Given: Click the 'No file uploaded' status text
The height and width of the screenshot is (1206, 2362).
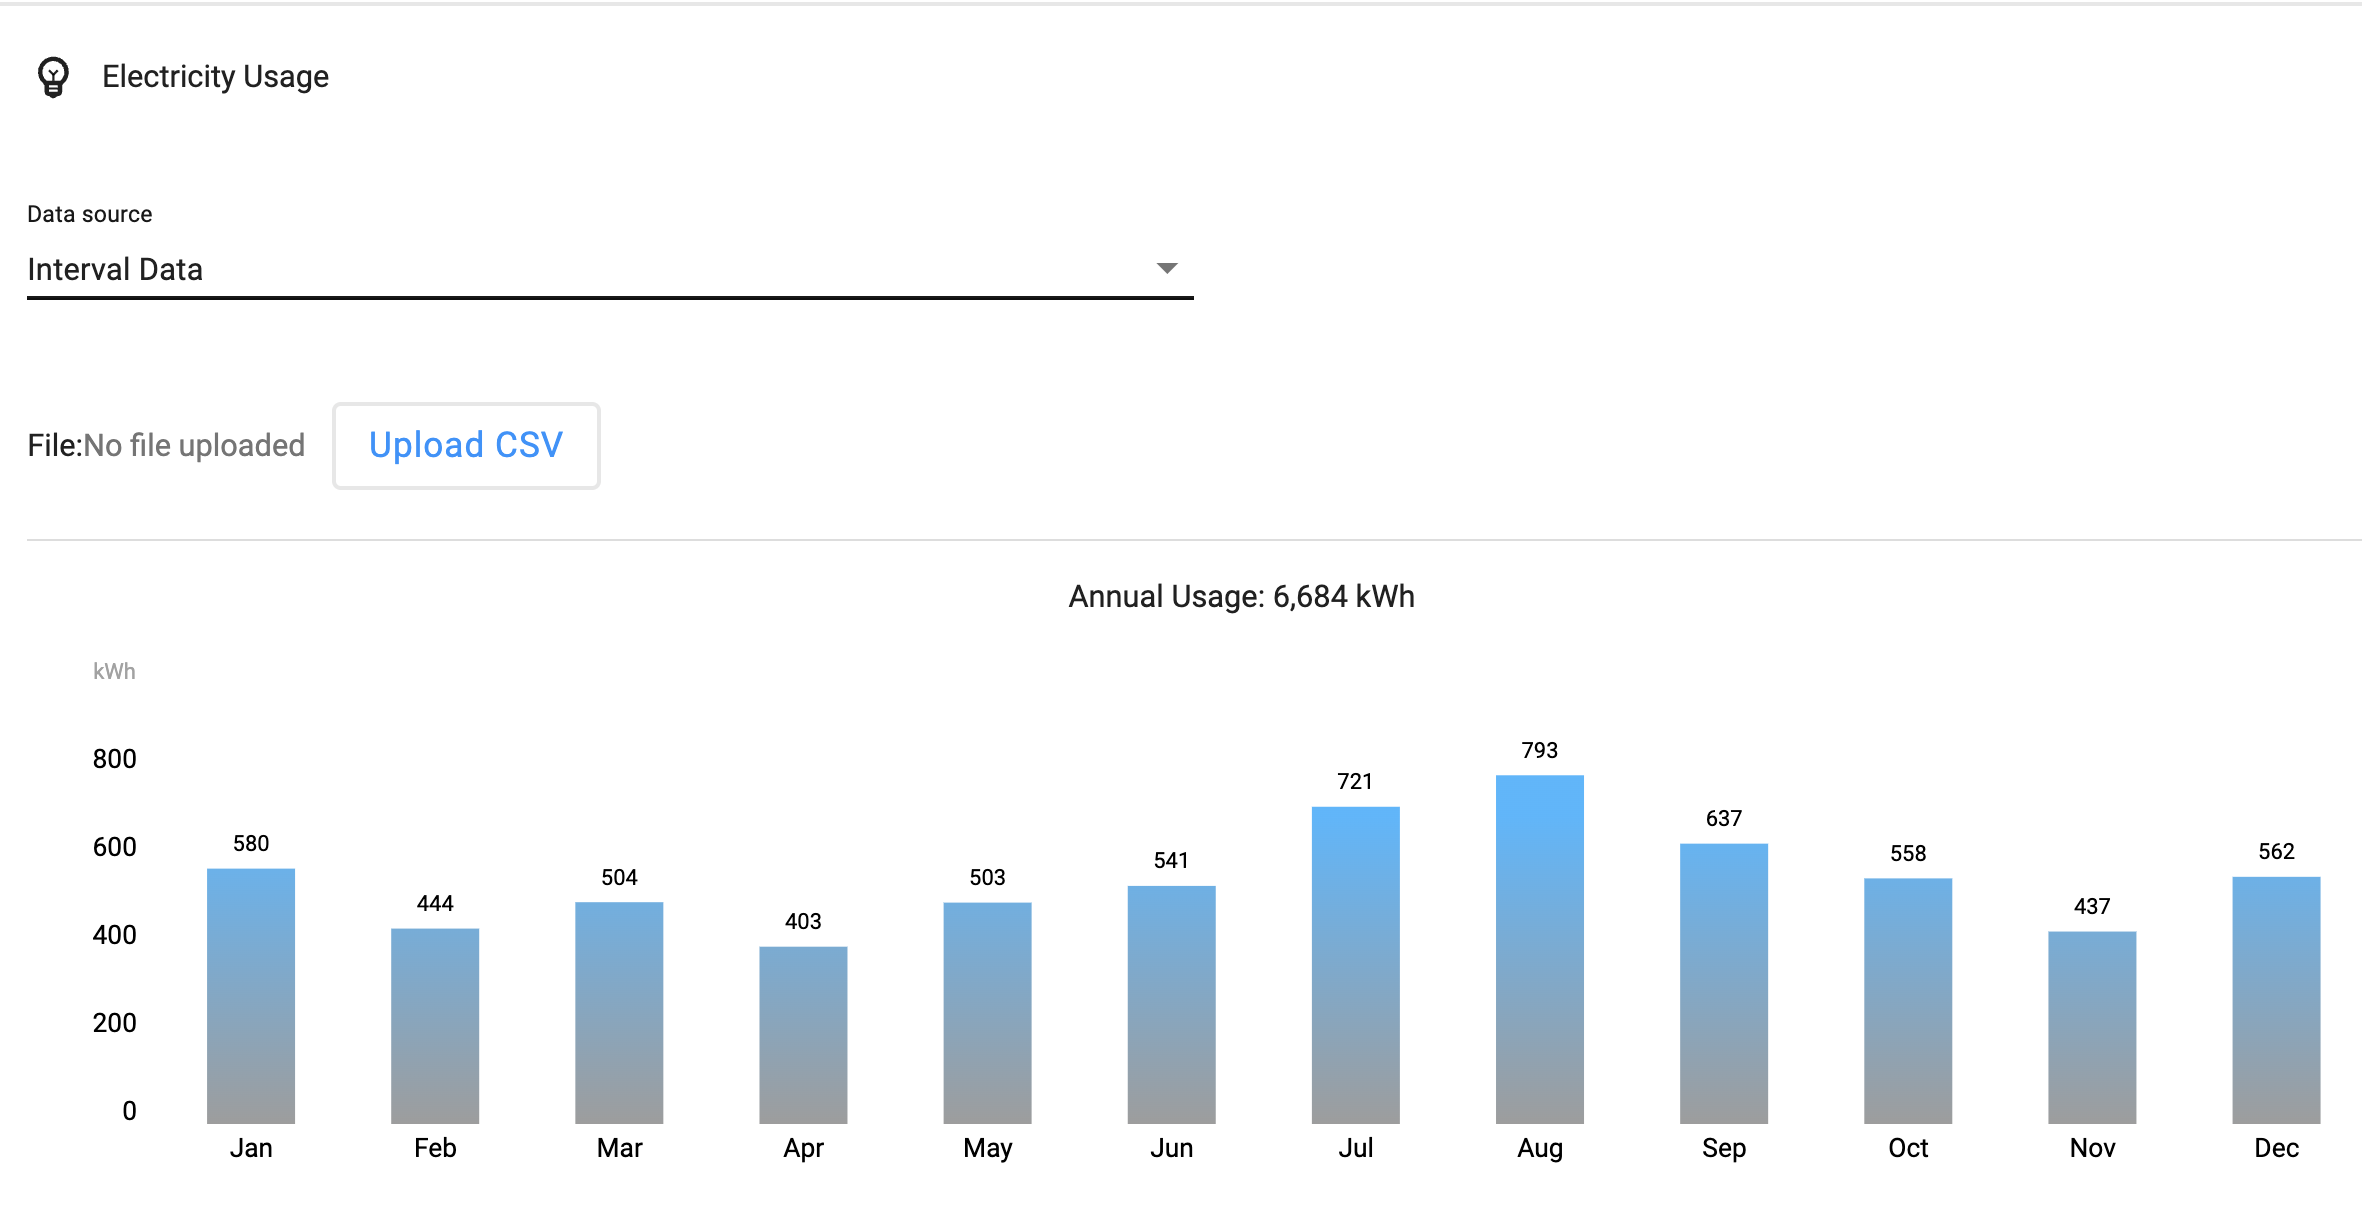Looking at the screenshot, I should coord(194,445).
